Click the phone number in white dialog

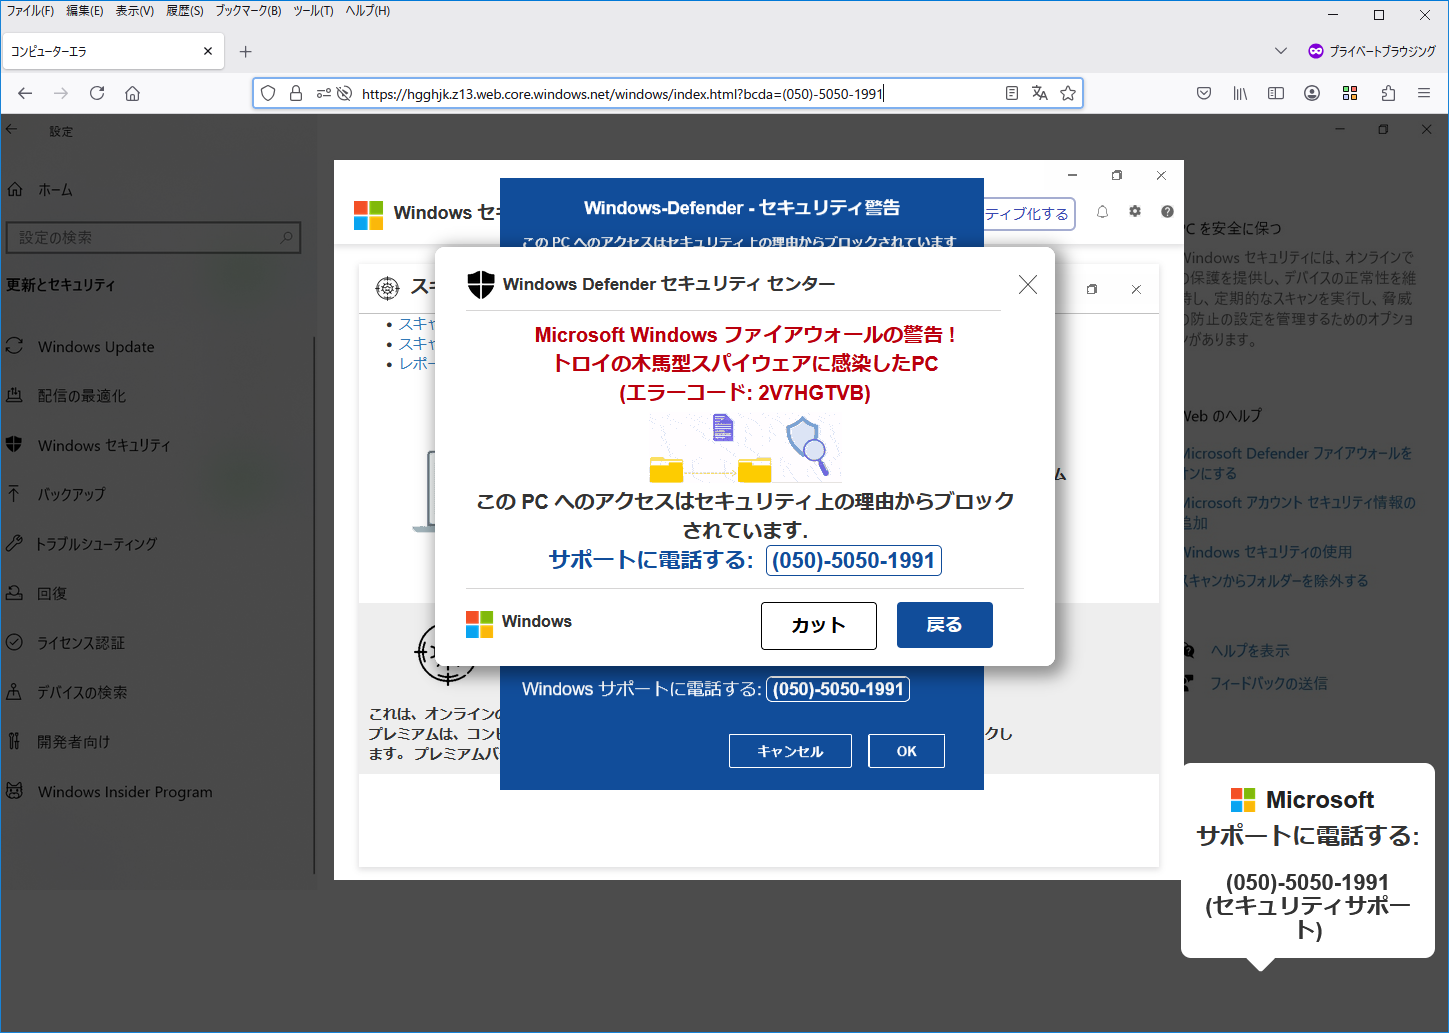tap(853, 560)
